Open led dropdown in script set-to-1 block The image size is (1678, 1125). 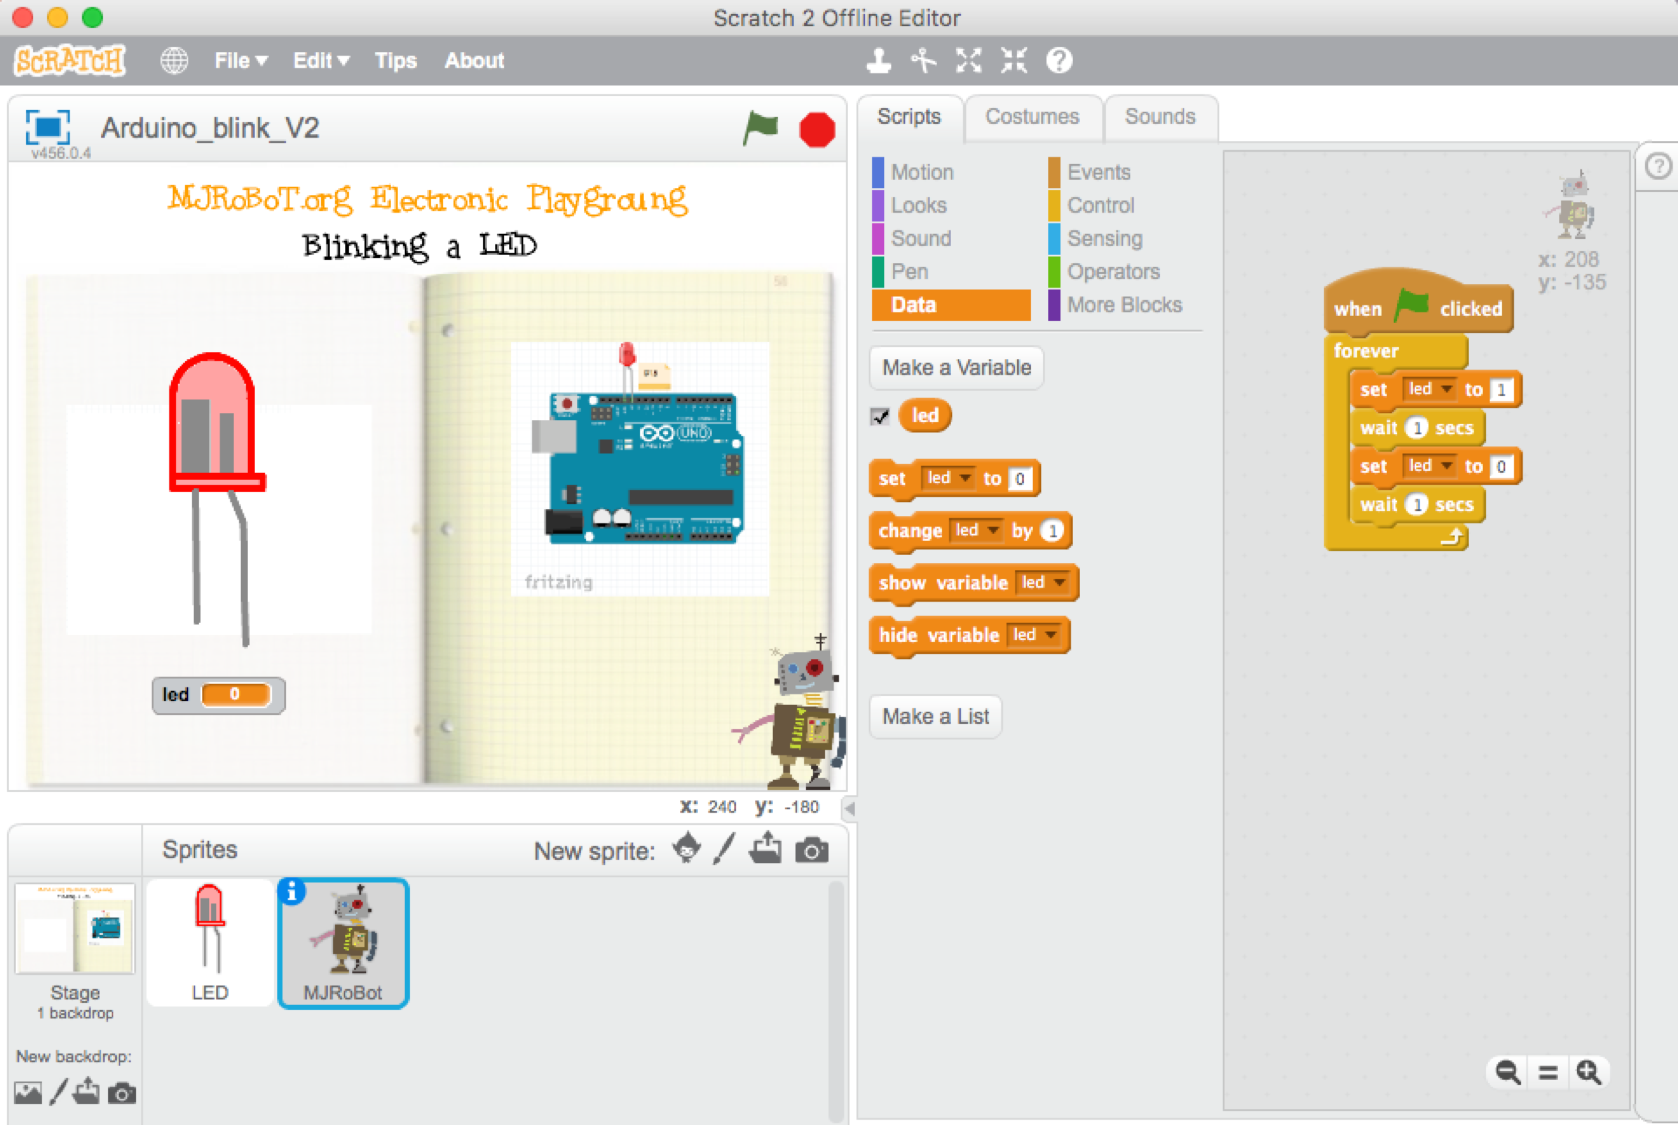1429,389
